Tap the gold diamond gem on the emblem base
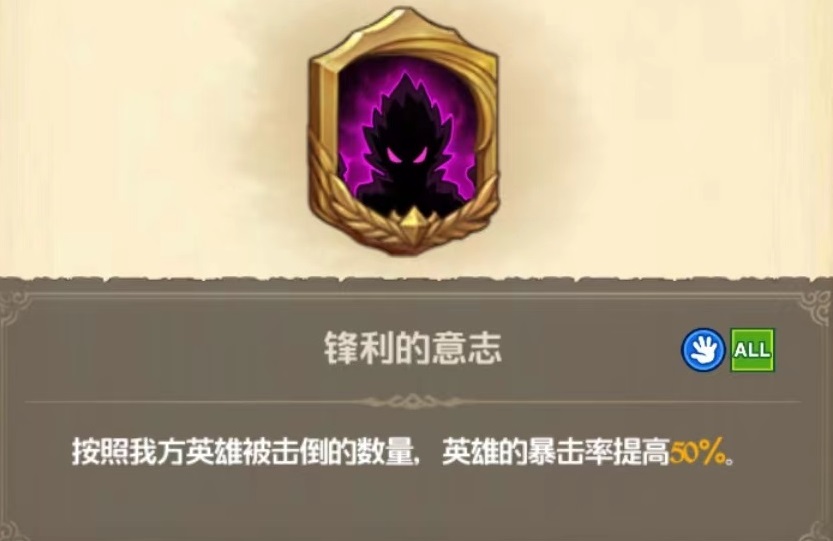Viewport: 833px width, 541px height. [x=412, y=222]
